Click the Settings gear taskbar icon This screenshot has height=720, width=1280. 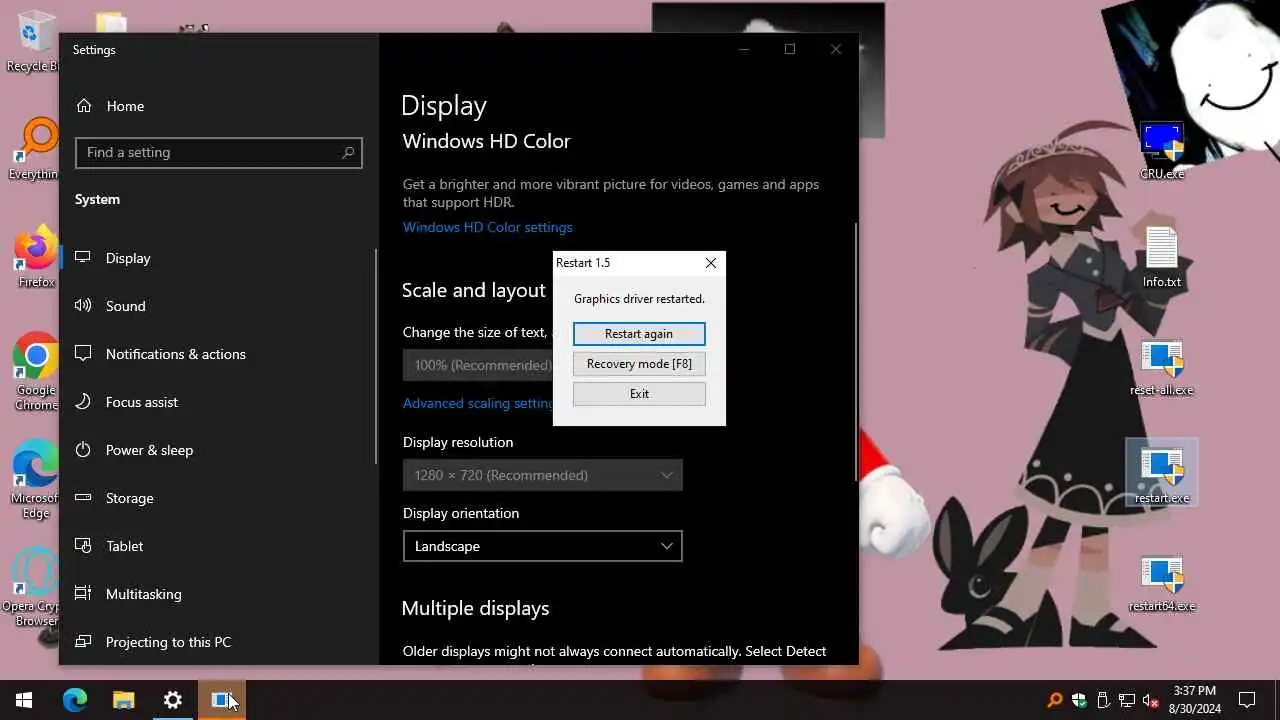172,700
